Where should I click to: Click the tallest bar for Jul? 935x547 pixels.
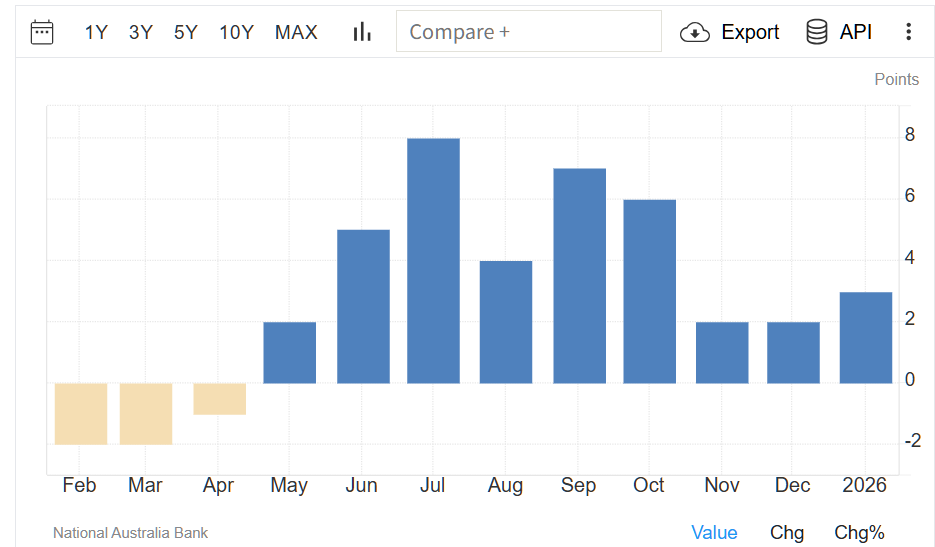[x=433, y=260]
